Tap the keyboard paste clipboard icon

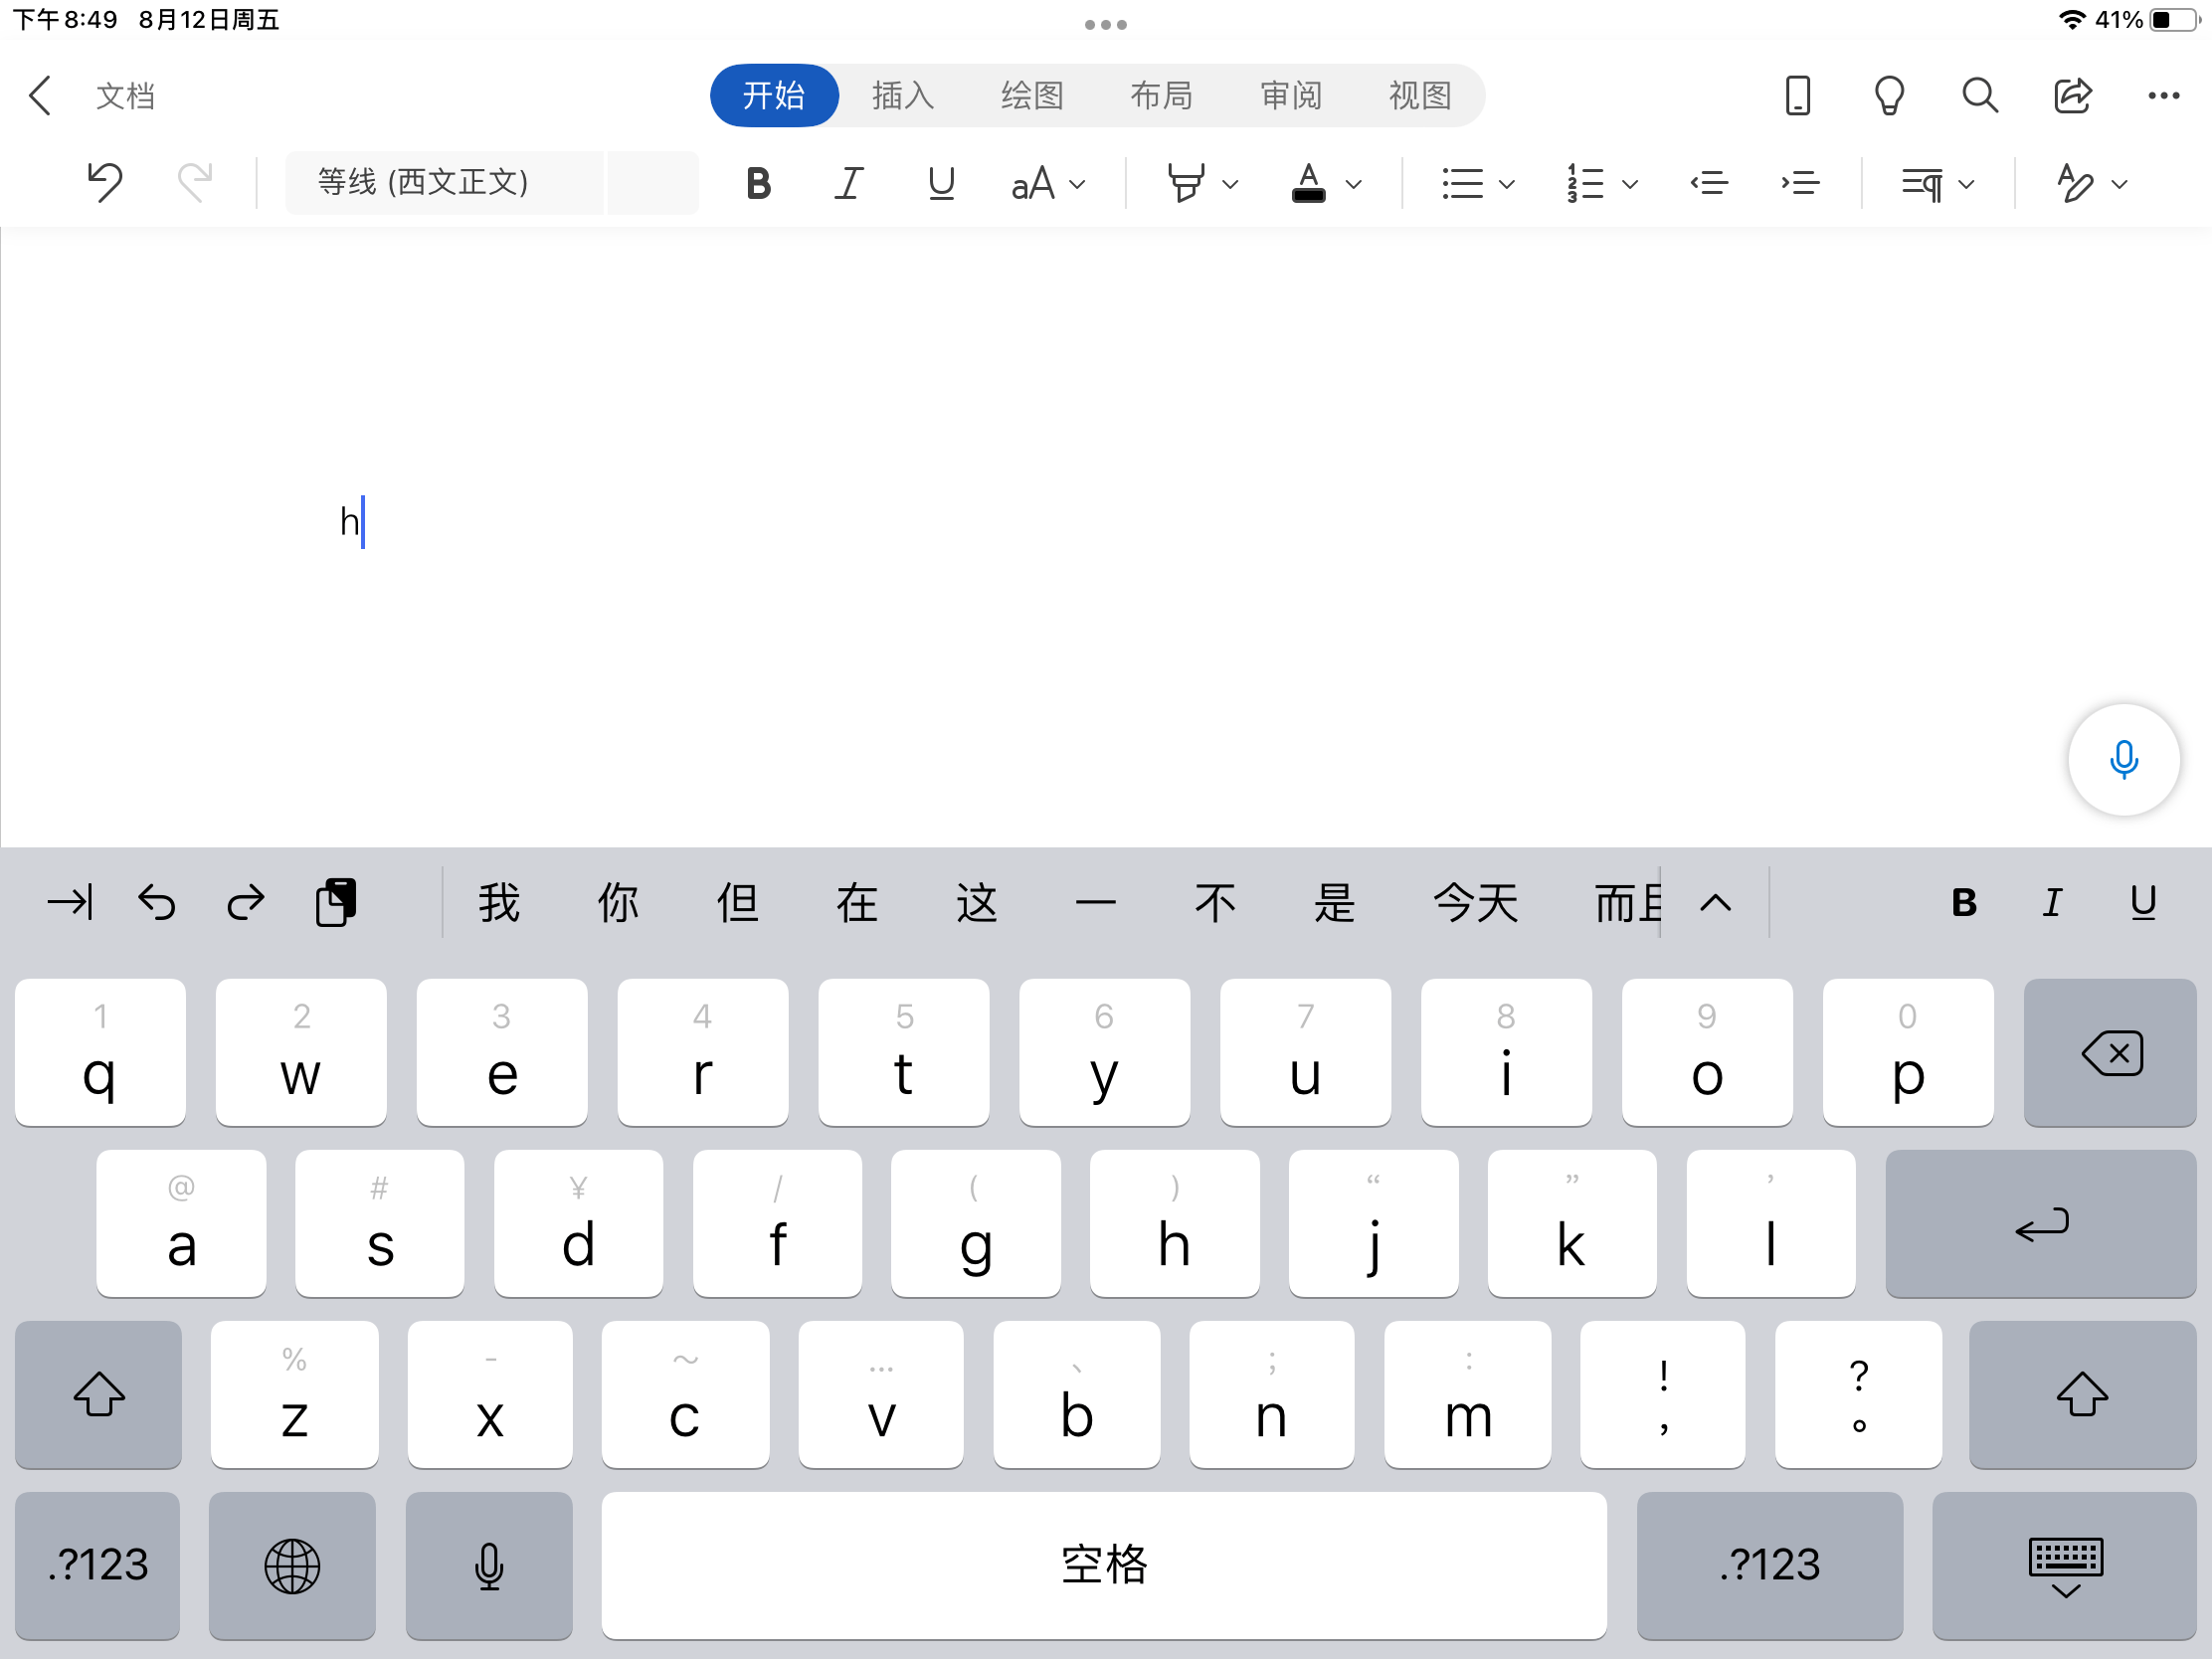pos(336,903)
